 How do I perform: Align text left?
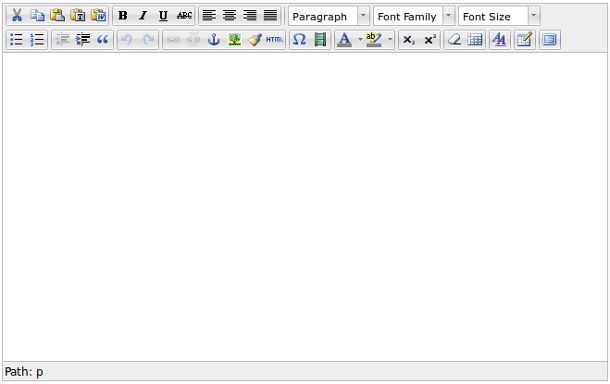tap(209, 16)
